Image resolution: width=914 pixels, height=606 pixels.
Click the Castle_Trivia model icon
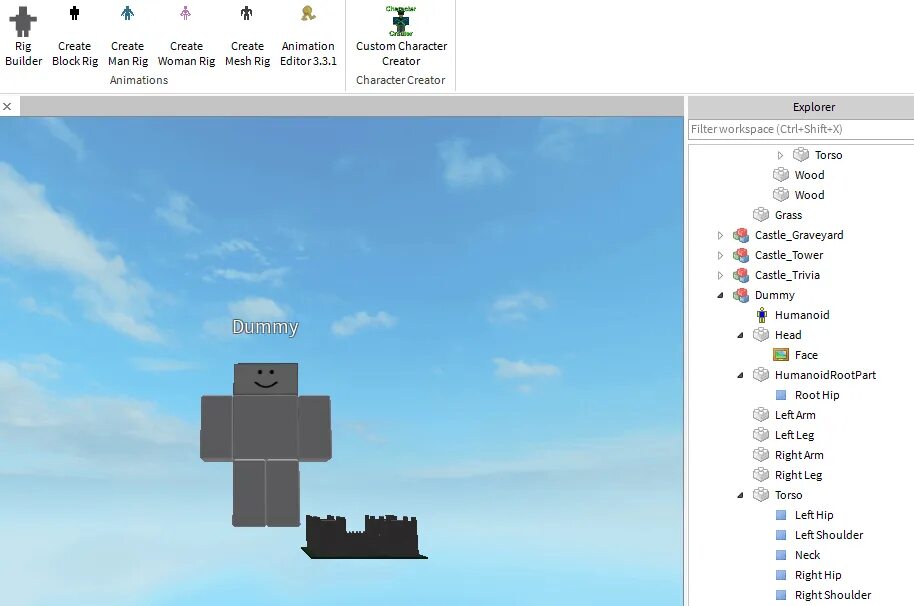click(x=741, y=275)
